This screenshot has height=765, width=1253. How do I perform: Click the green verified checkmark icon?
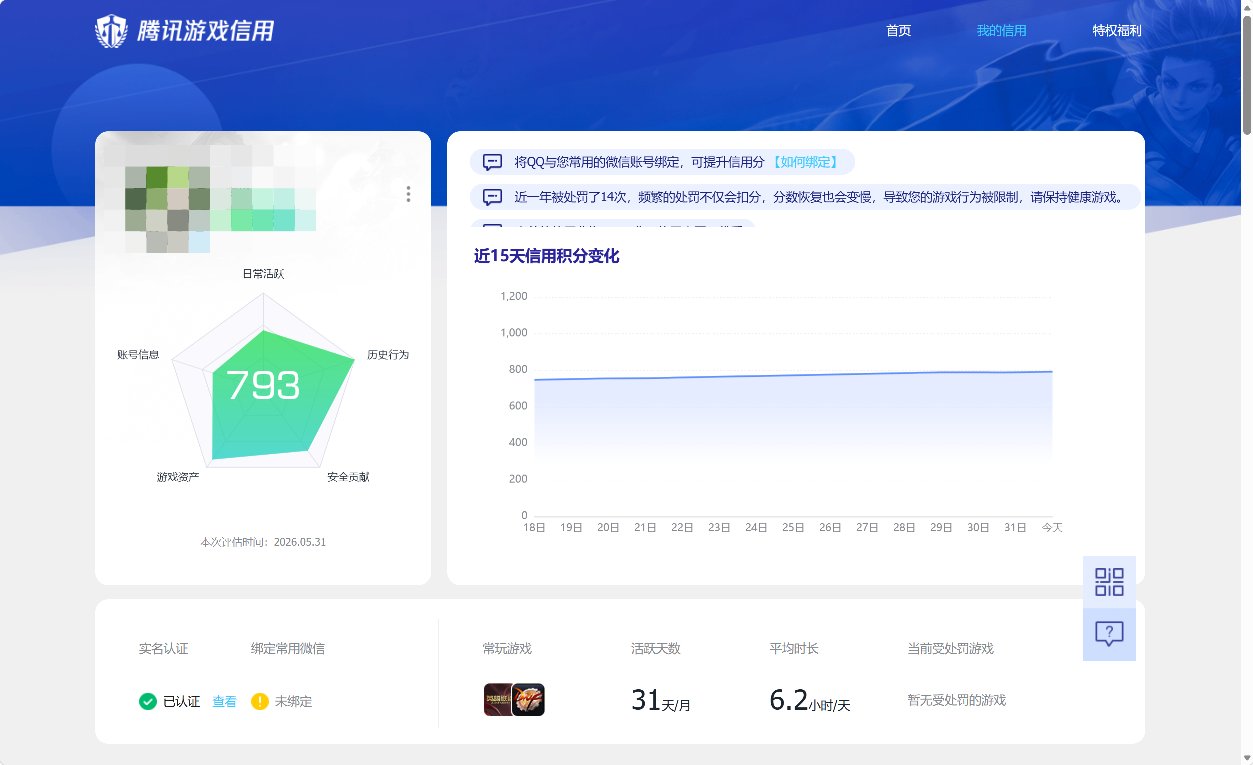[x=148, y=701]
